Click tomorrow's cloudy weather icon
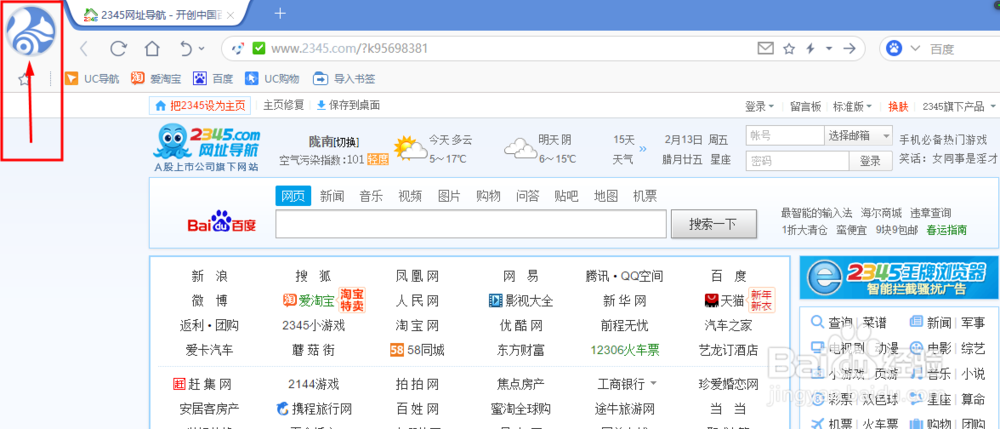1000x429 pixels. coord(520,149)
